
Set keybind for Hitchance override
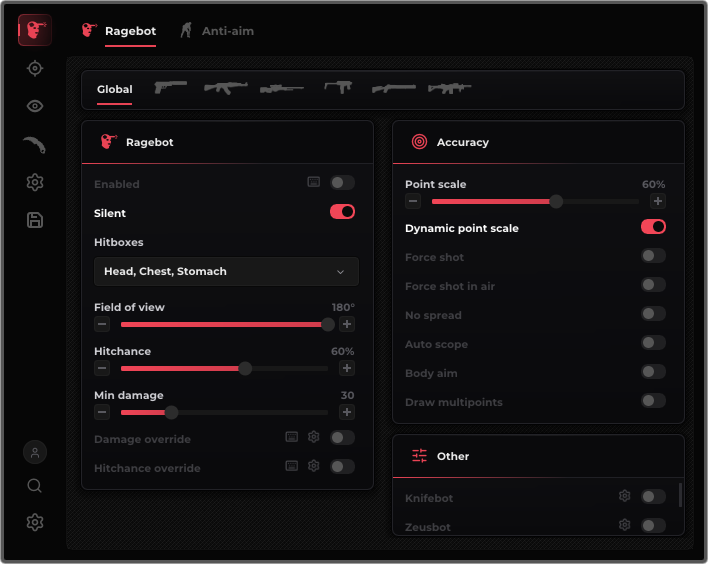pyautogui.click(x=292, y=466)
